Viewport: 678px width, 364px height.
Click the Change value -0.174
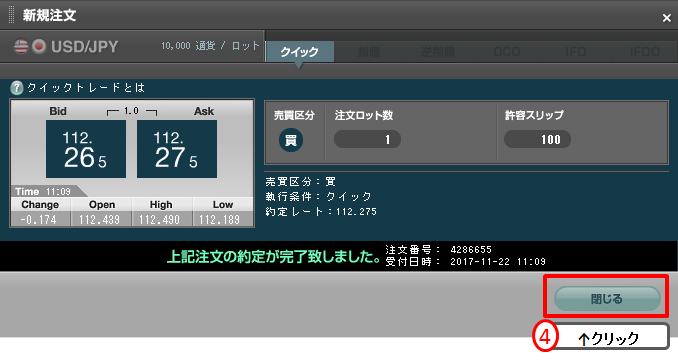click(39, 220)
